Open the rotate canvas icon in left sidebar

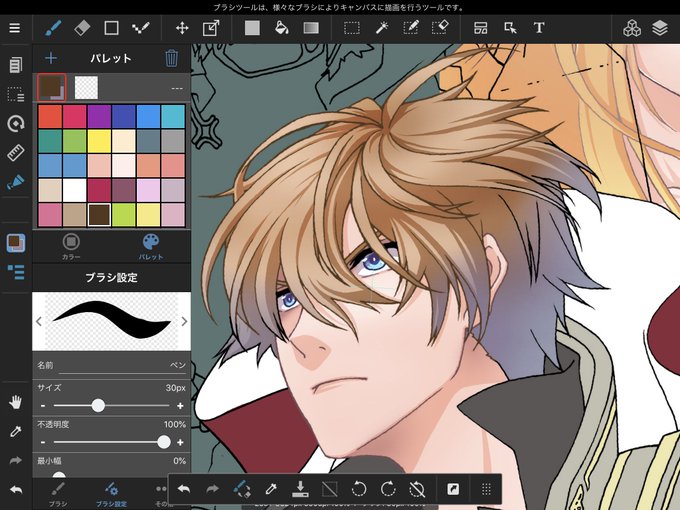pyautogui.click(x=16, y=124)
